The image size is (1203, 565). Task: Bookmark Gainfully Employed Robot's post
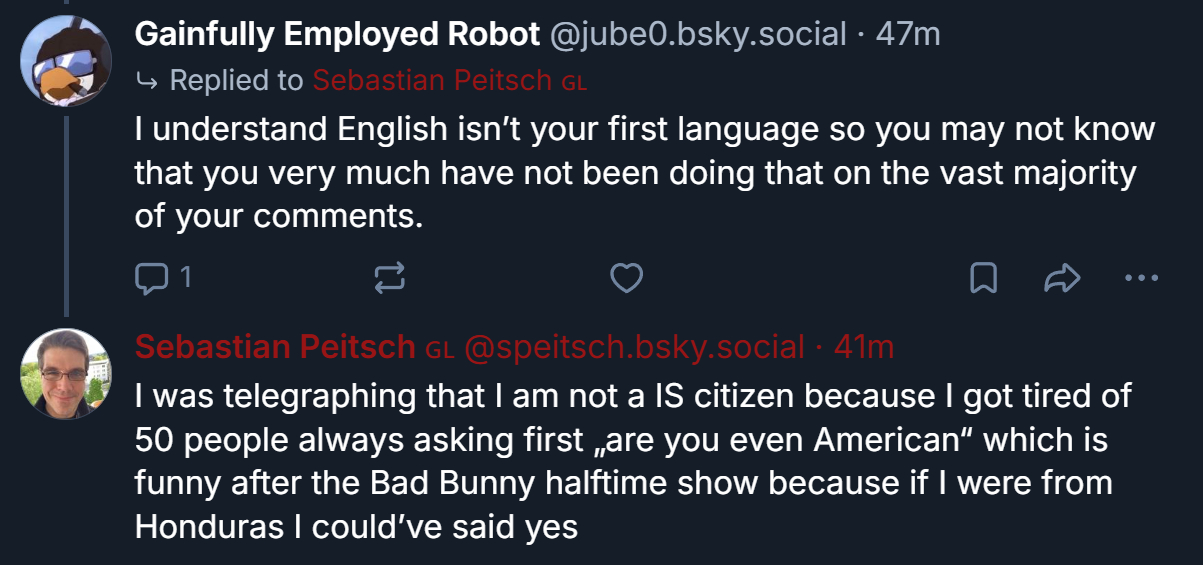coord(984,277)
